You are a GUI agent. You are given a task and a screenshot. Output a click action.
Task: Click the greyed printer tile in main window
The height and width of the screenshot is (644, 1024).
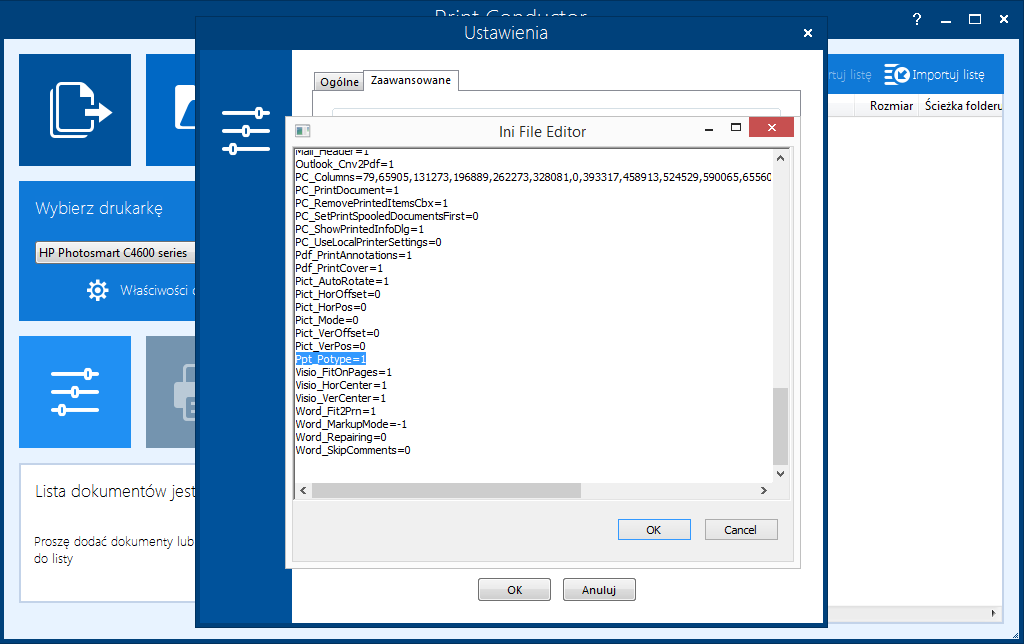(170, 392)
